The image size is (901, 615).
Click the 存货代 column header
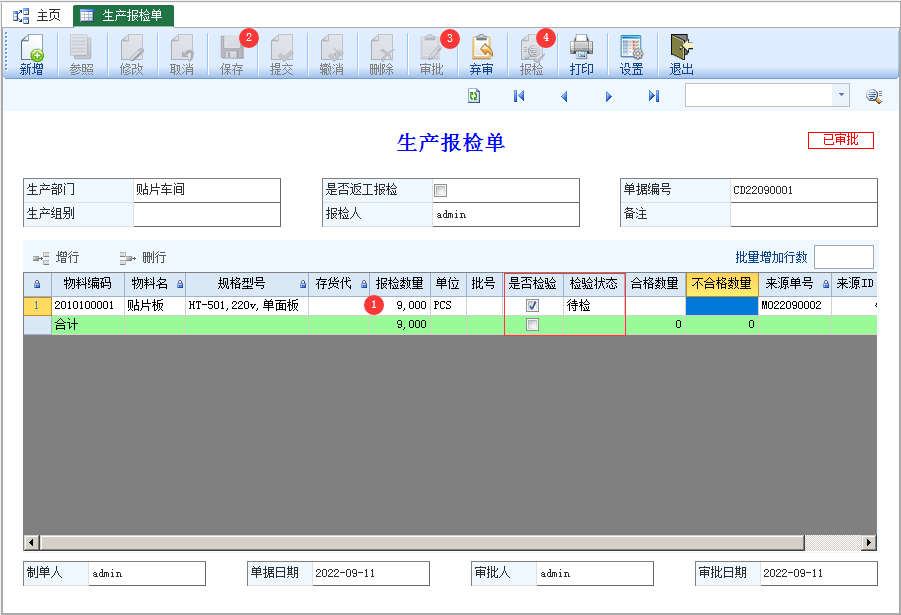[339, 284]
